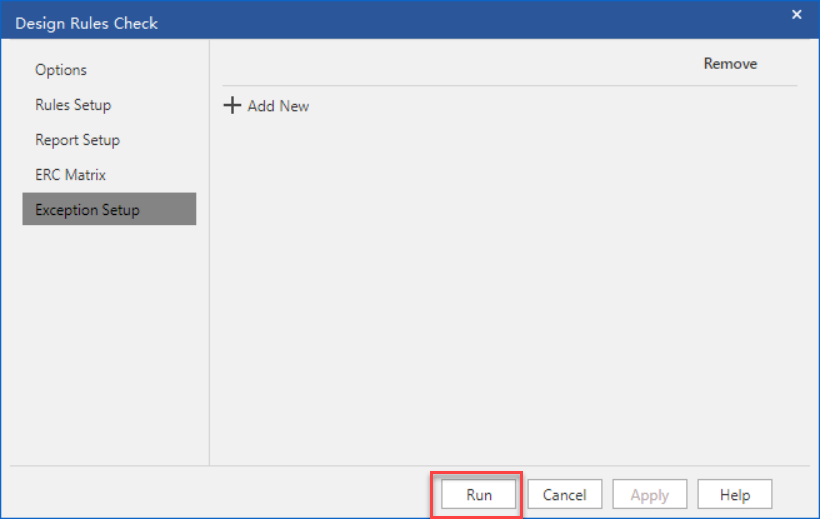The height and width of the screenshot is (519, 820).
Task: Click the plus icon beside Add New
Action: (x=232, y=105)
